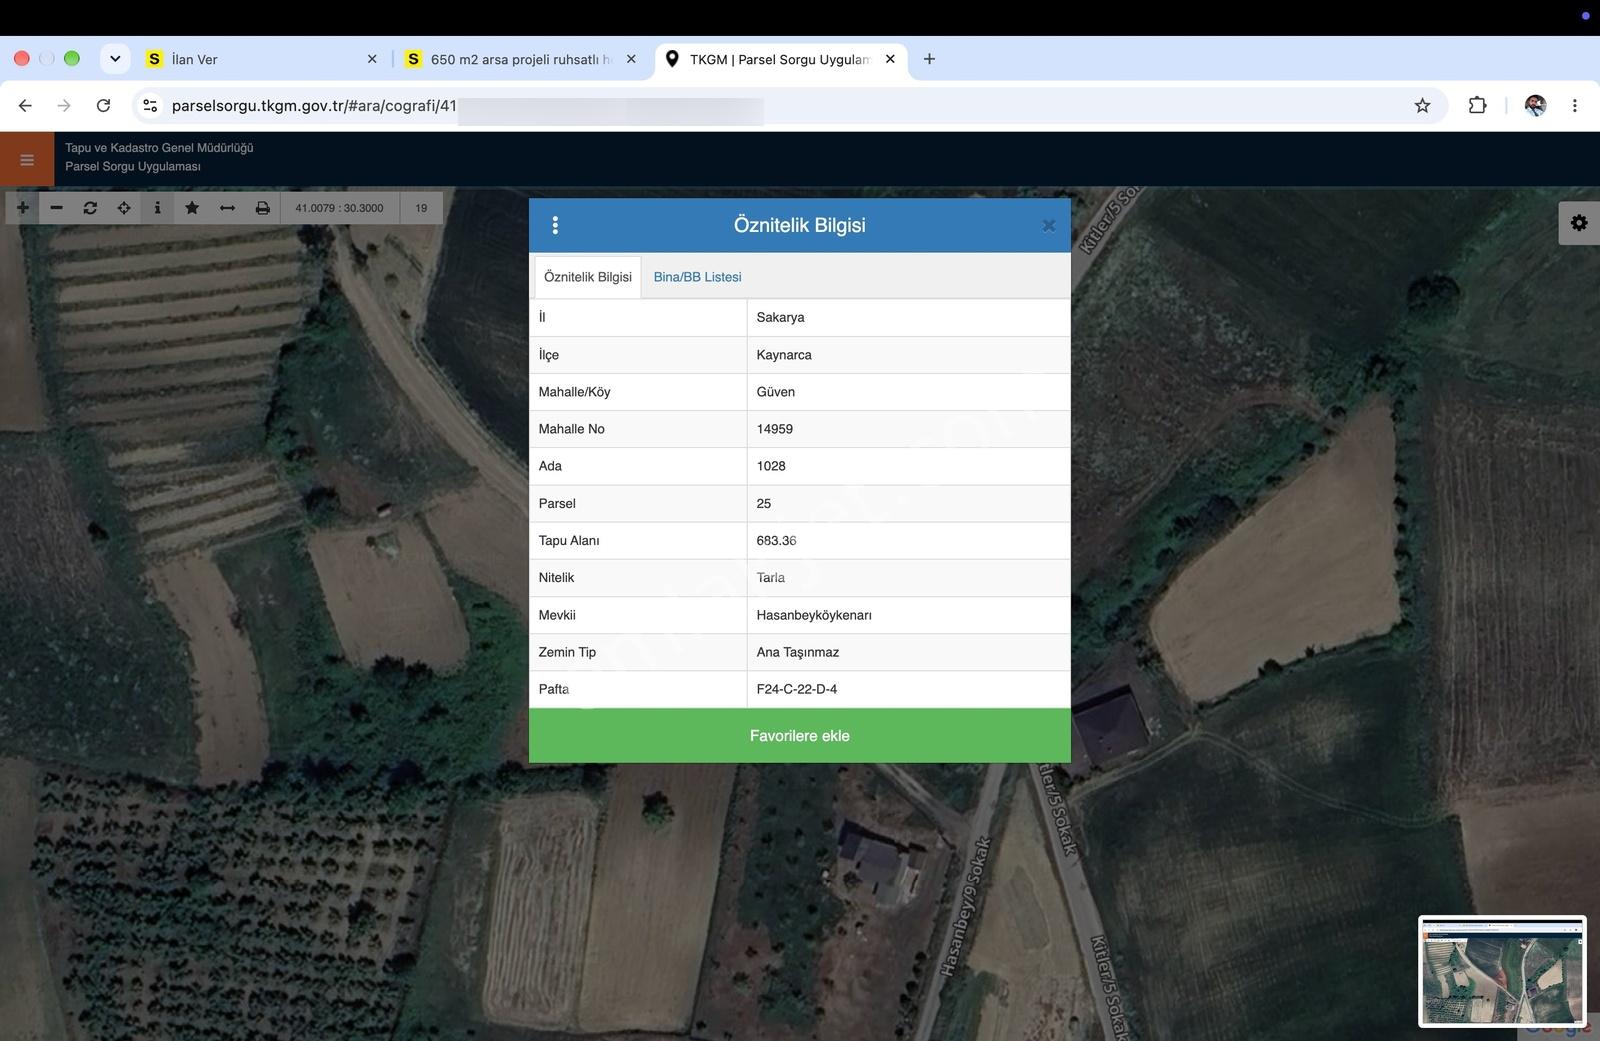
Task: Click the zoom level value 19
Action: click(x=421, y=208)
